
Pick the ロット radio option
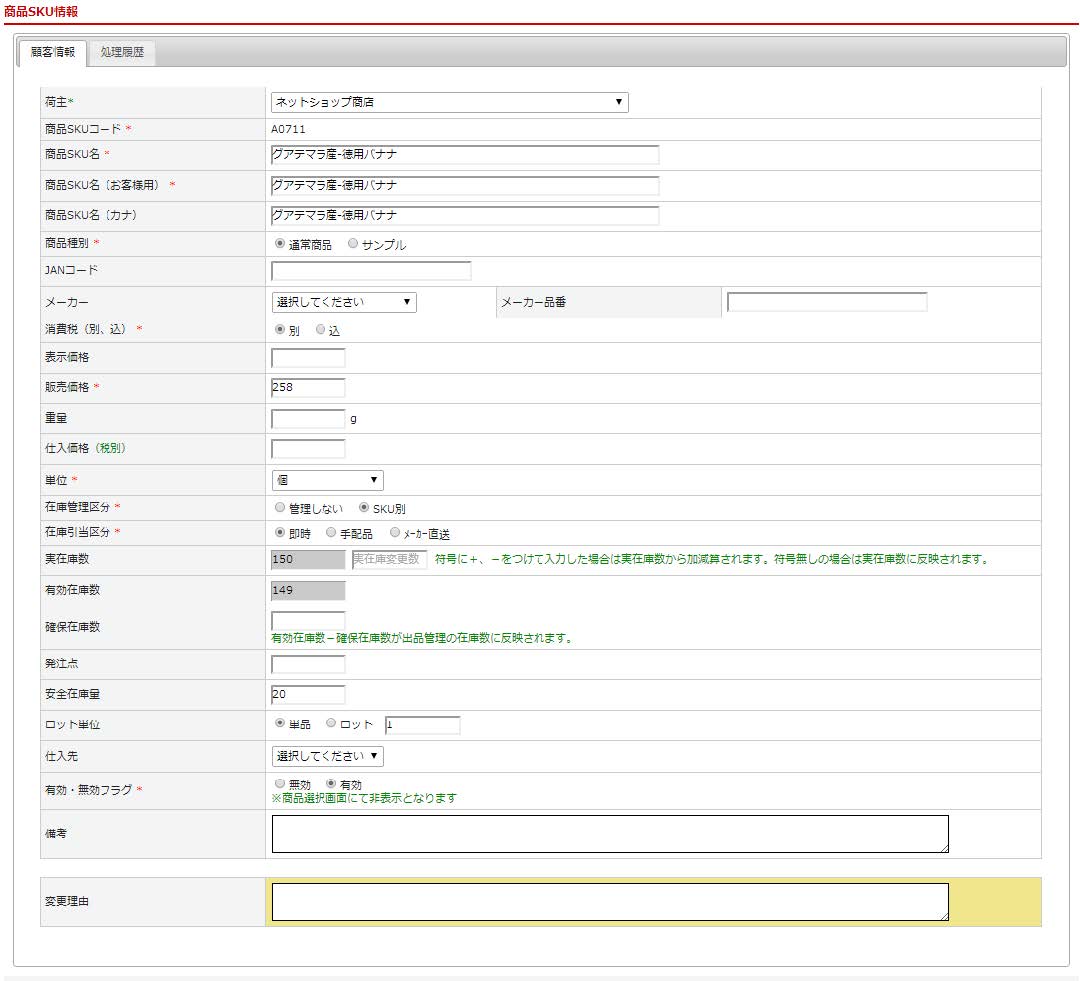[x=332, y=724]
